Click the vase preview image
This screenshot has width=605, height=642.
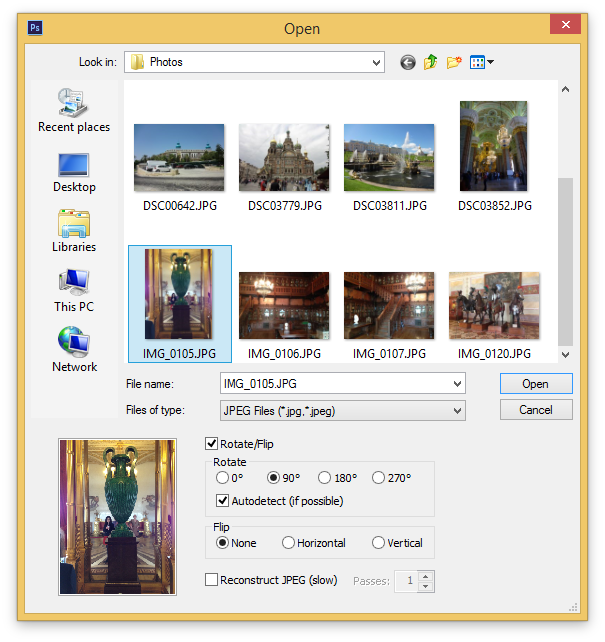click(x=117, y=517)
